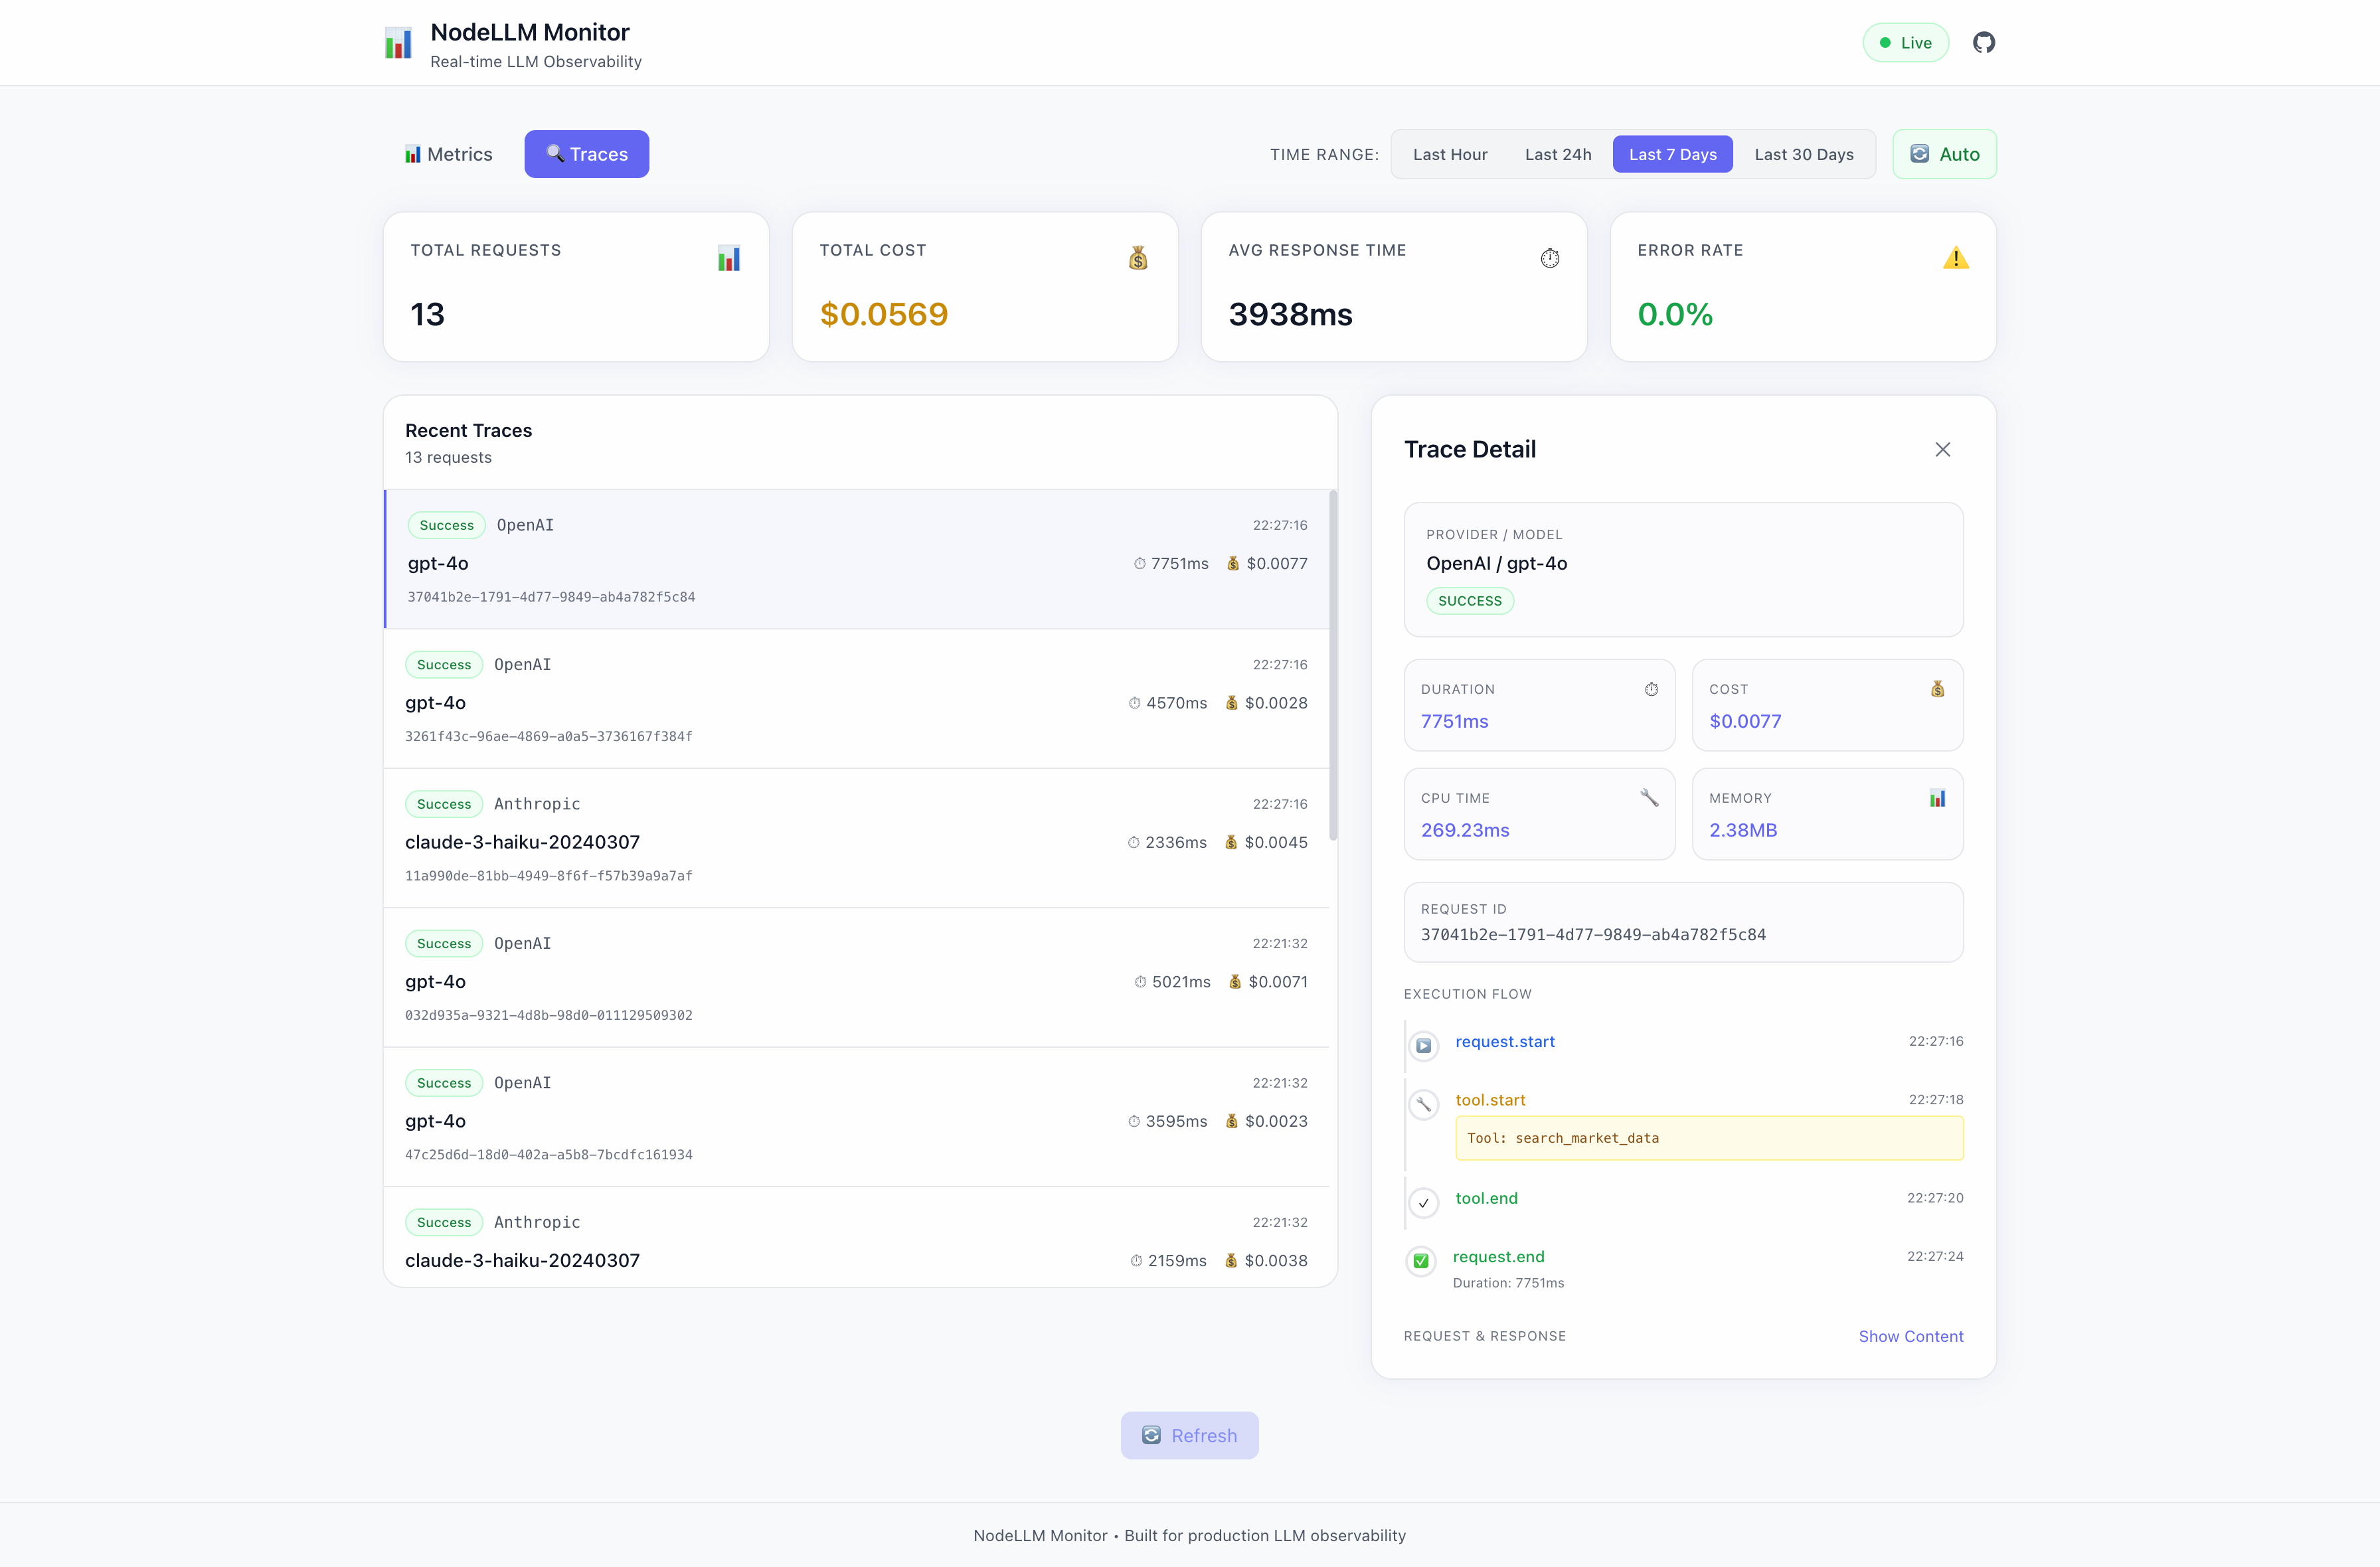Click the NodeLLM Monitor logo icon

click(x=398, y=42)
